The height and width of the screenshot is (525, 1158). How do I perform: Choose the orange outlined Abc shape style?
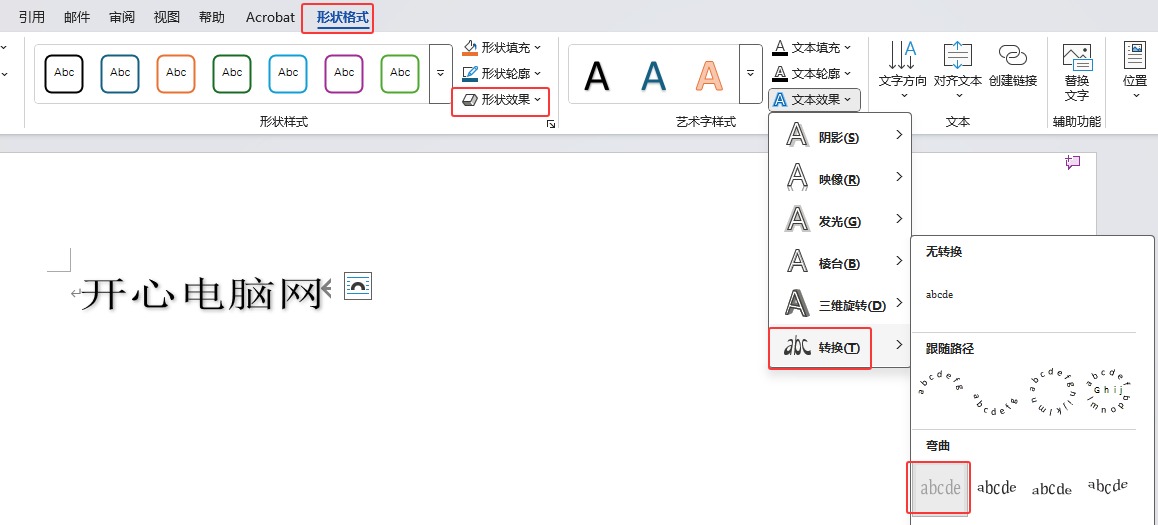[176, 73]
